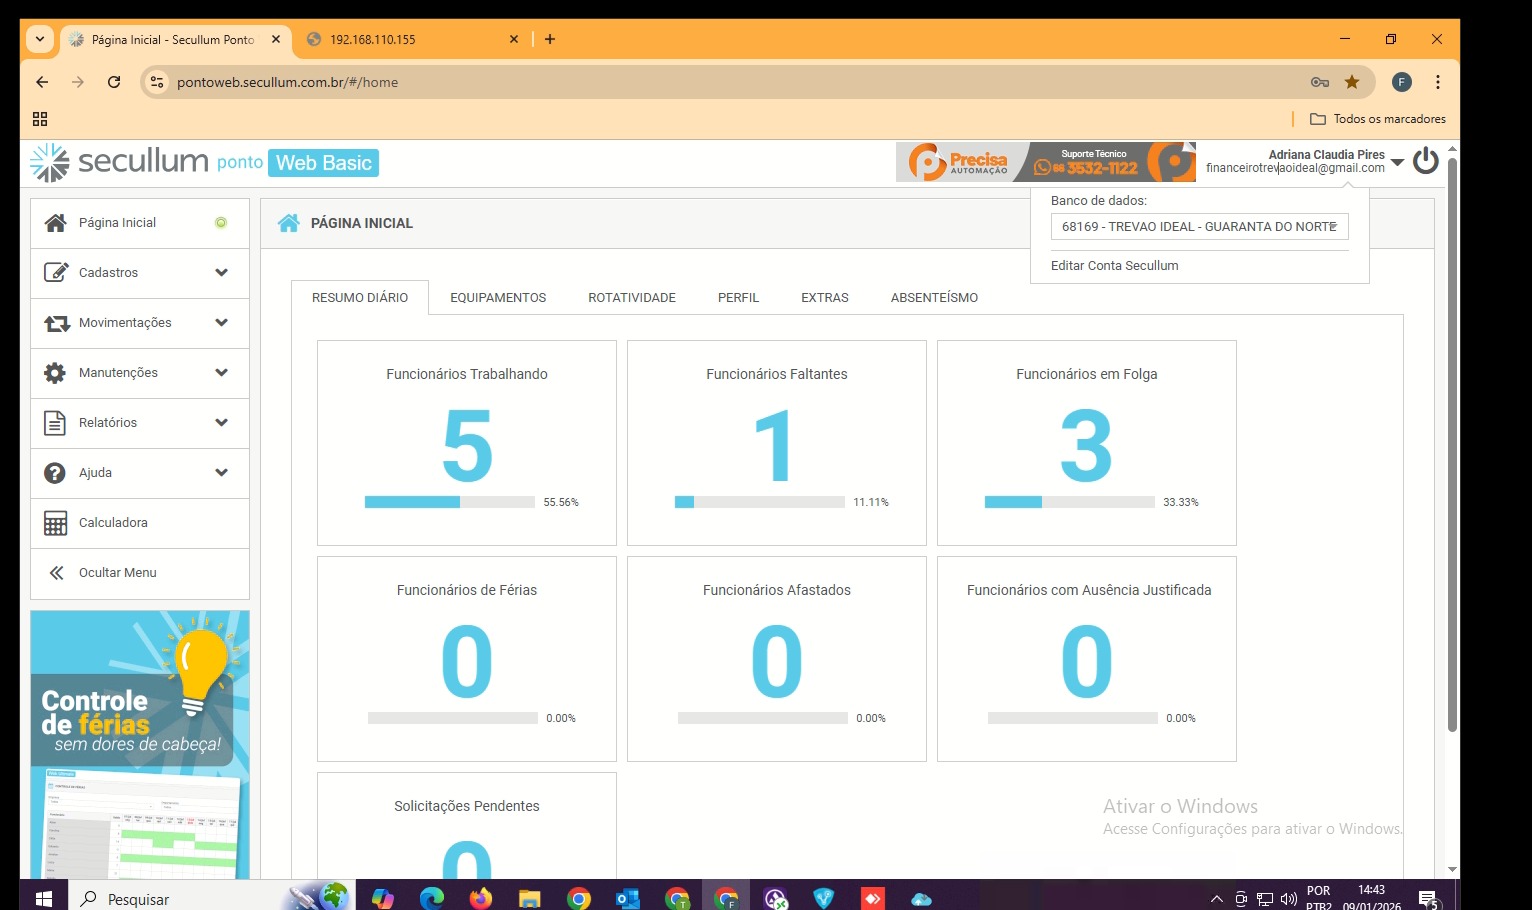Click the Secullum snowflake logo

(49, 162)
